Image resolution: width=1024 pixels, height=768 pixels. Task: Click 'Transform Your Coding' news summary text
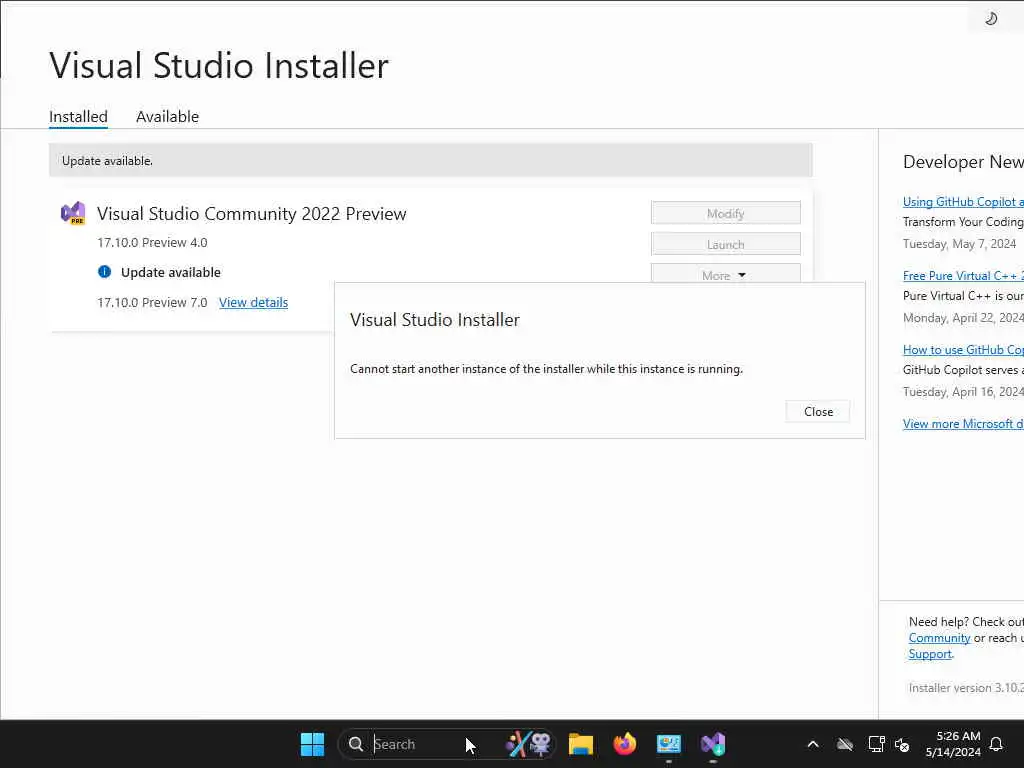coord(963,222)
